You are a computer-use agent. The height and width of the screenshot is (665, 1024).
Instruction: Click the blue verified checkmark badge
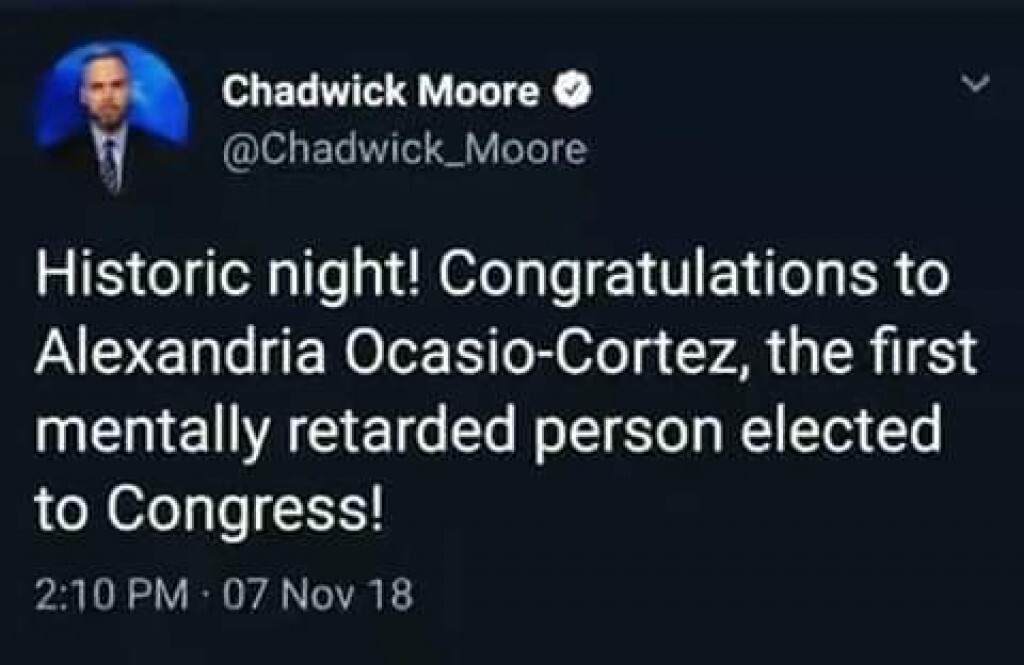[x=565, y=93]
